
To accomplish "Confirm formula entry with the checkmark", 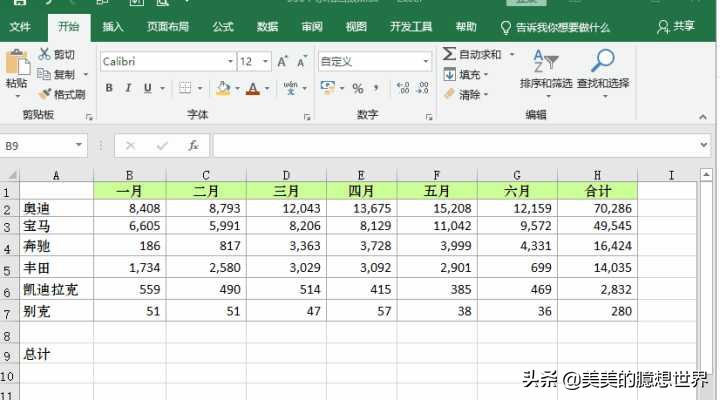I will click(162, 146).
